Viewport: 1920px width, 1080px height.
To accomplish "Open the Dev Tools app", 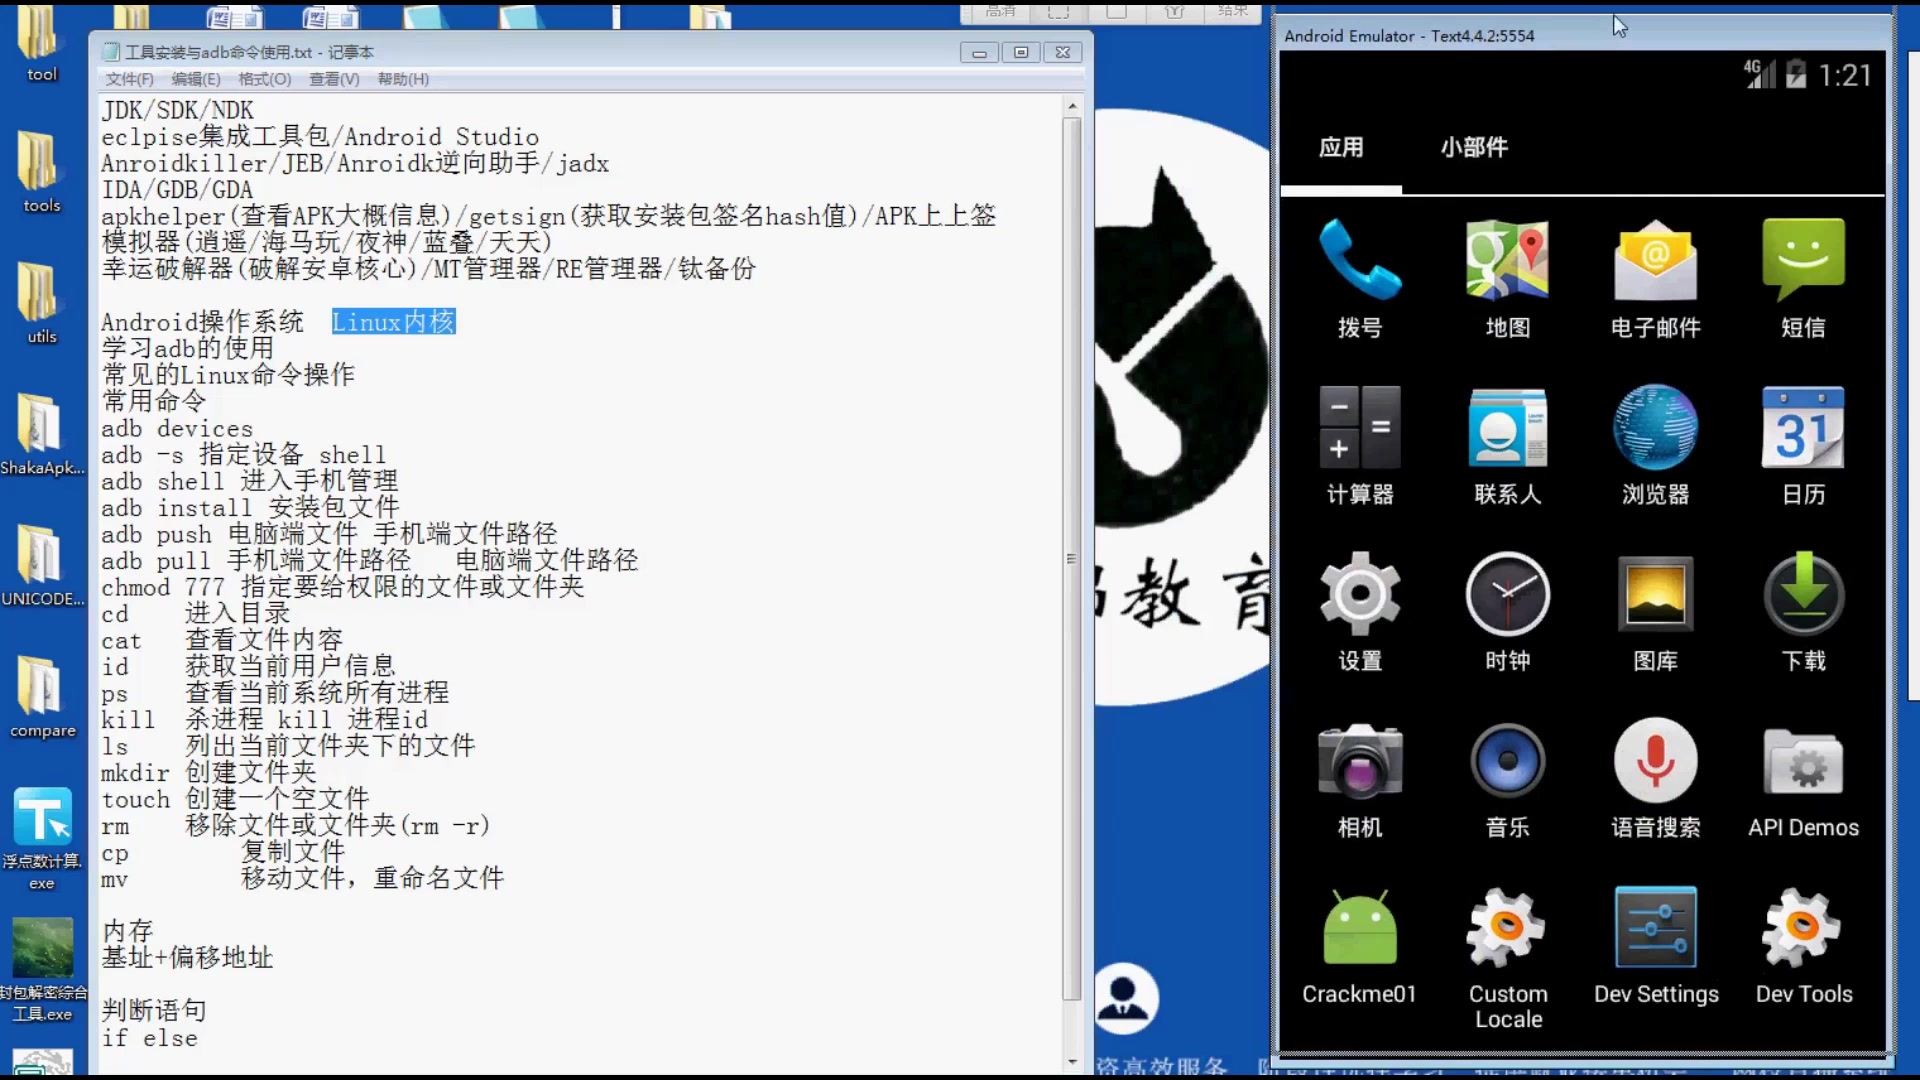I will pos(1803,928).
